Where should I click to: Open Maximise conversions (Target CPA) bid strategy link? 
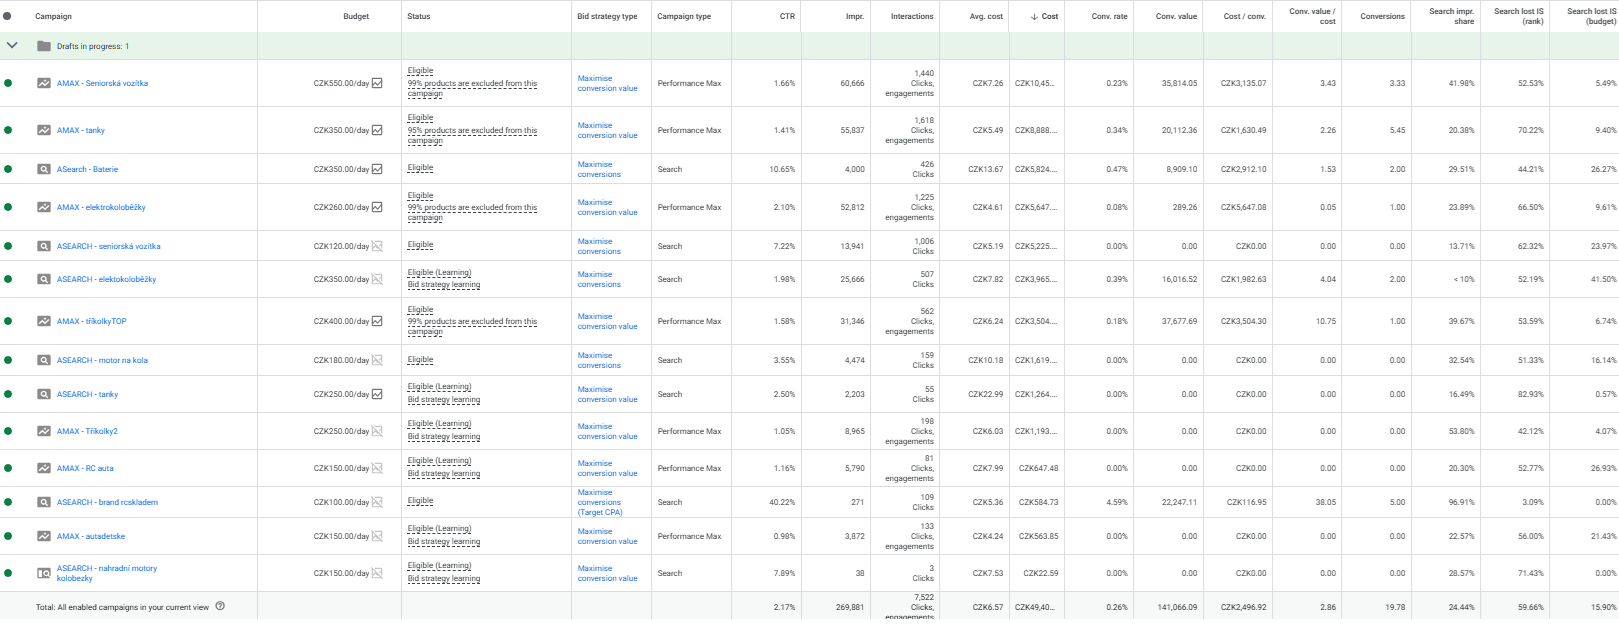tap(599, 502)
